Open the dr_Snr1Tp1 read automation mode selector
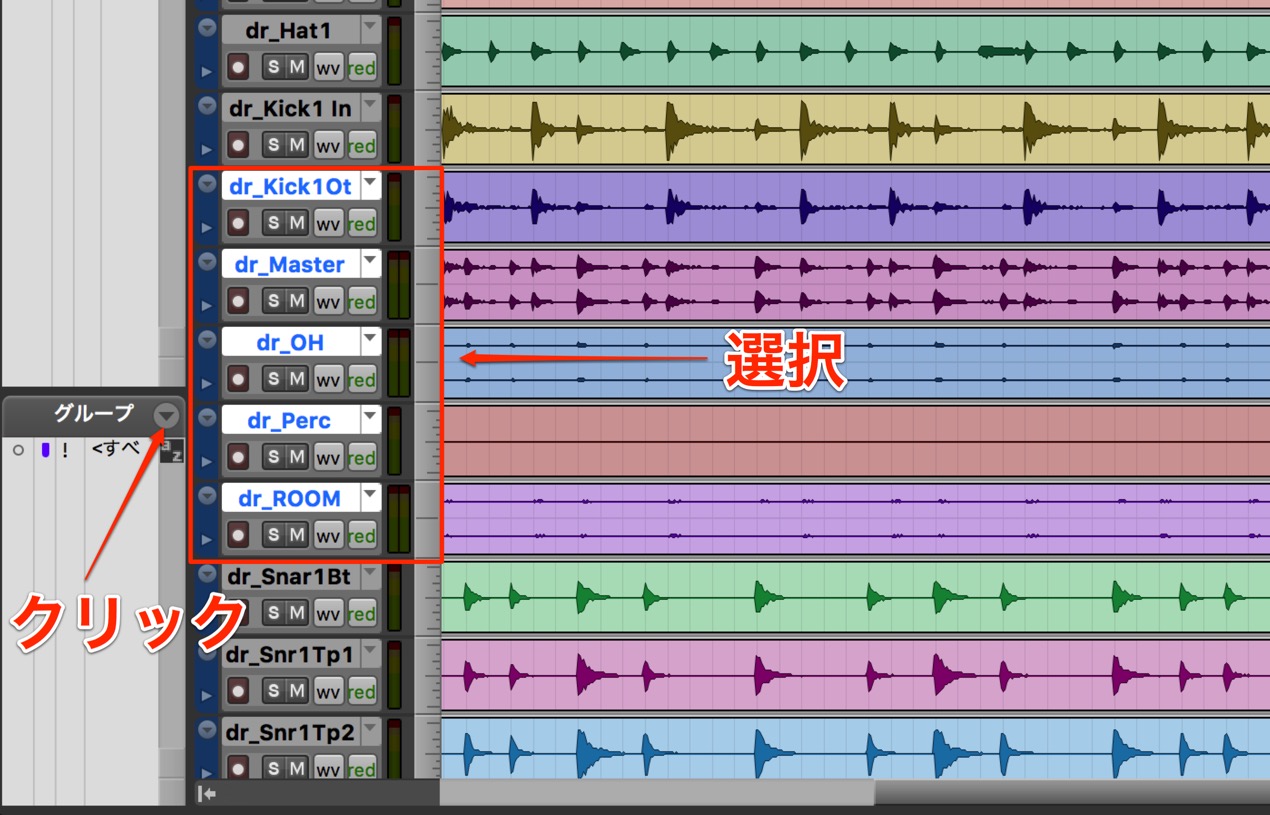The width and height of the screenshot is (1270, 815). [362, 691]
